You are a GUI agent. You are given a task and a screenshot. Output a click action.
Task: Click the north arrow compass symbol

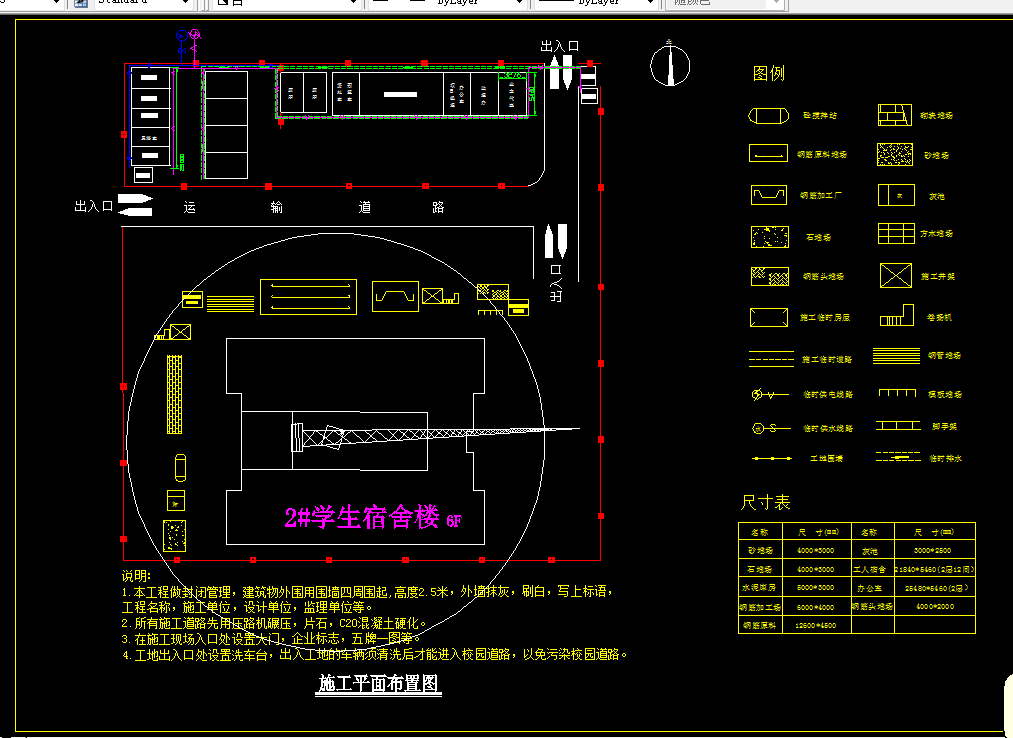pos(669,66)
